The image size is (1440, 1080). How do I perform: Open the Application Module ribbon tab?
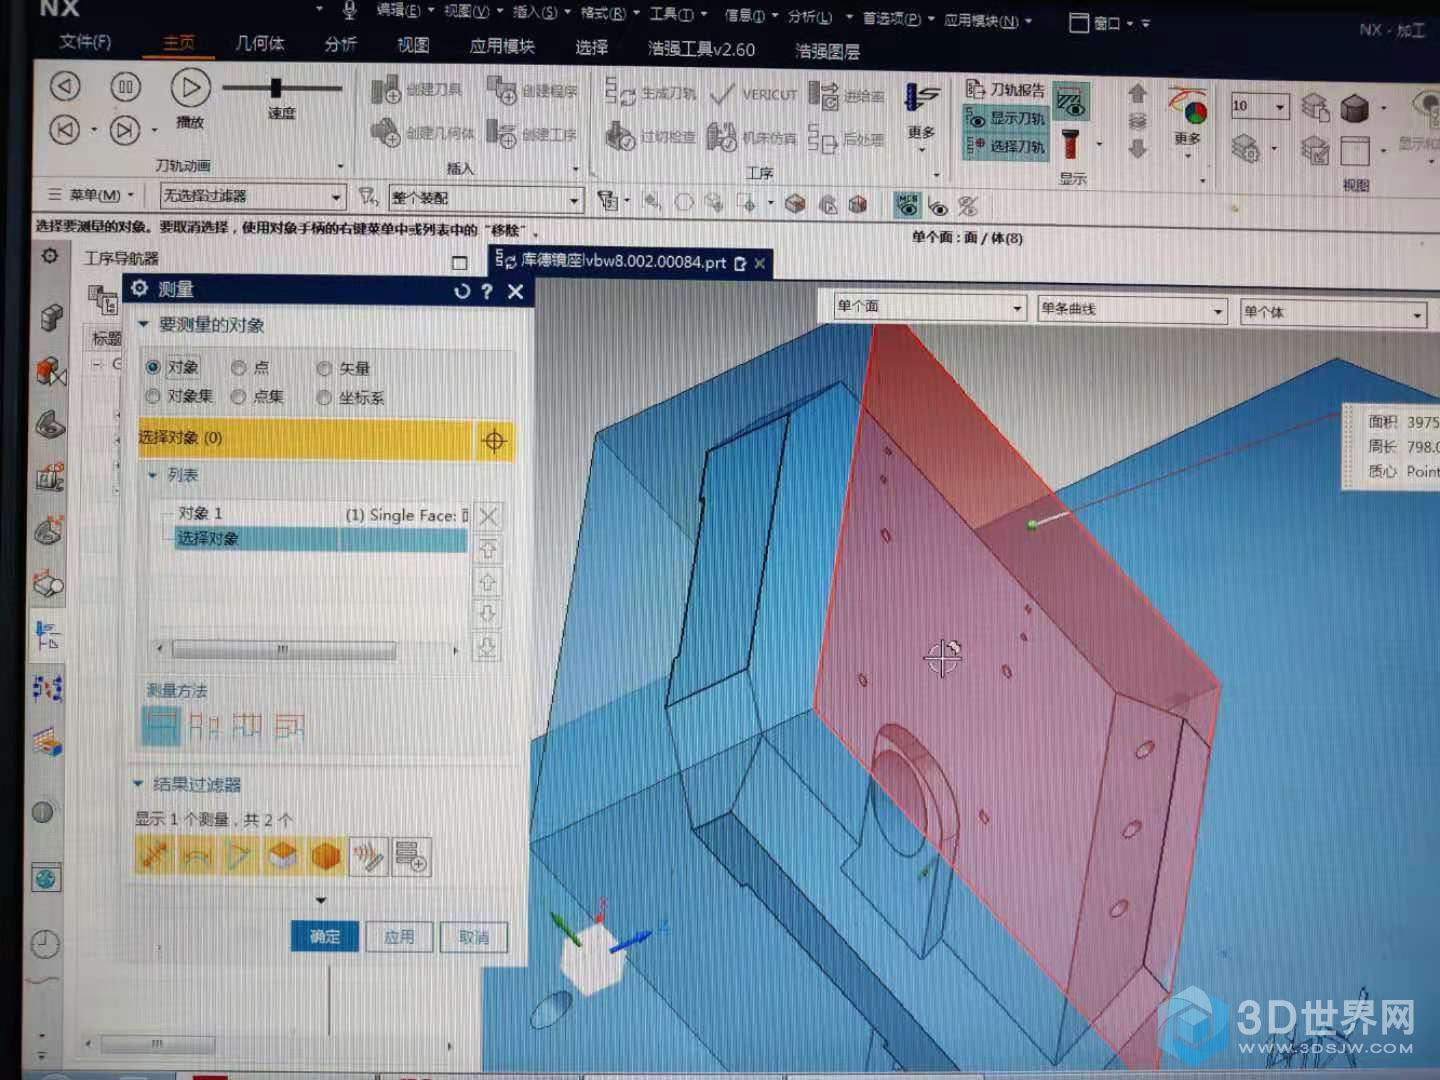click(502, 46)
